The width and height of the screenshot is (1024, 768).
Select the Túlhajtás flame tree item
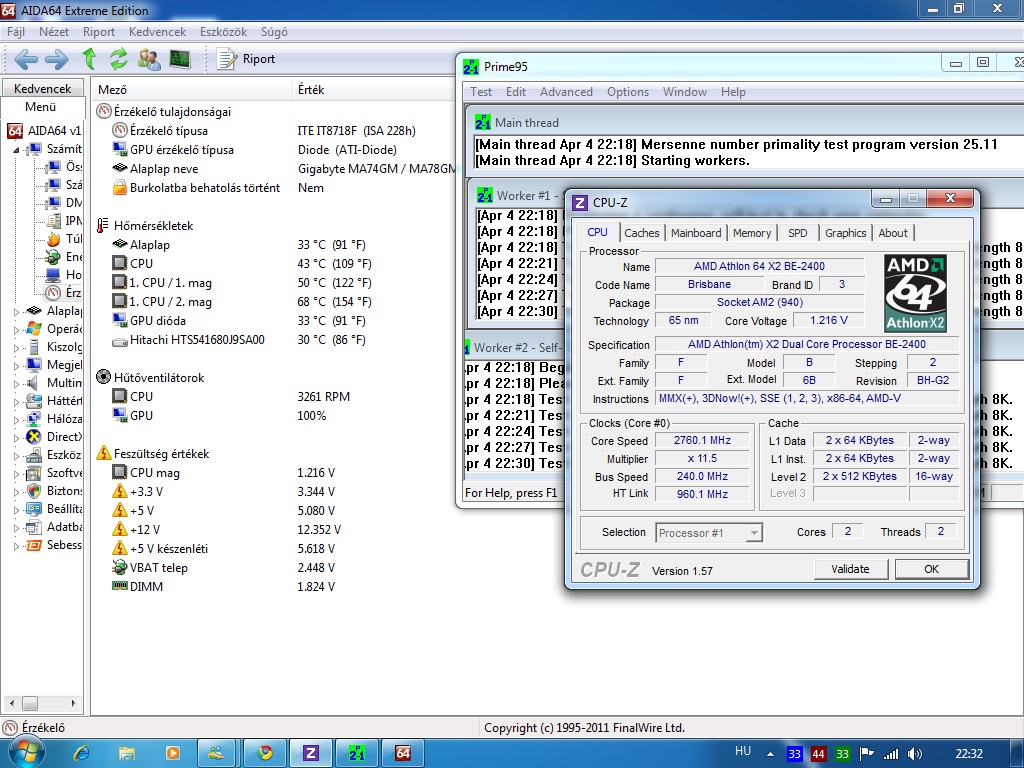click(x=63, y=239)
